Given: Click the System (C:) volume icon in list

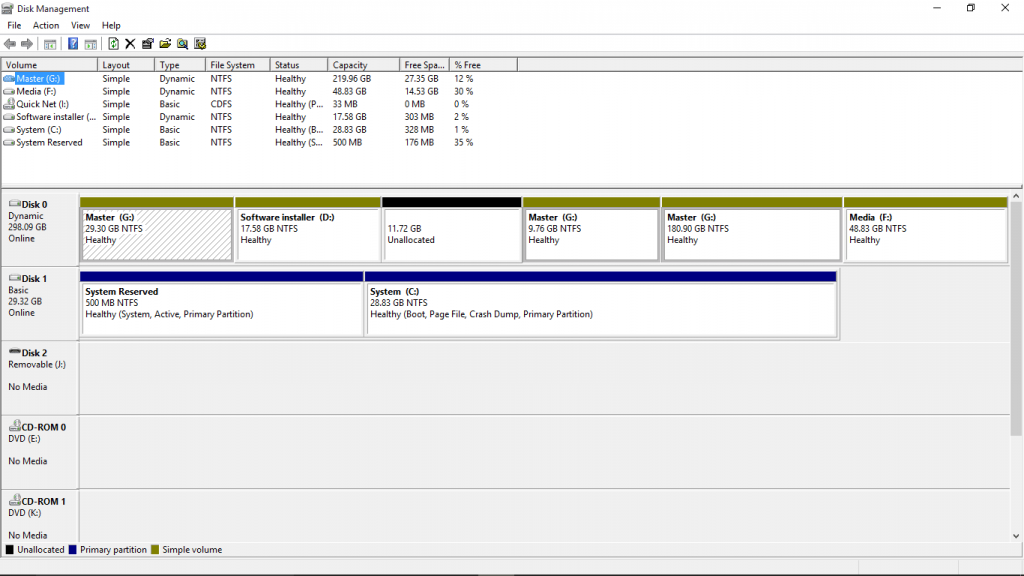Looking at the screenshot, I should point(9,130).
